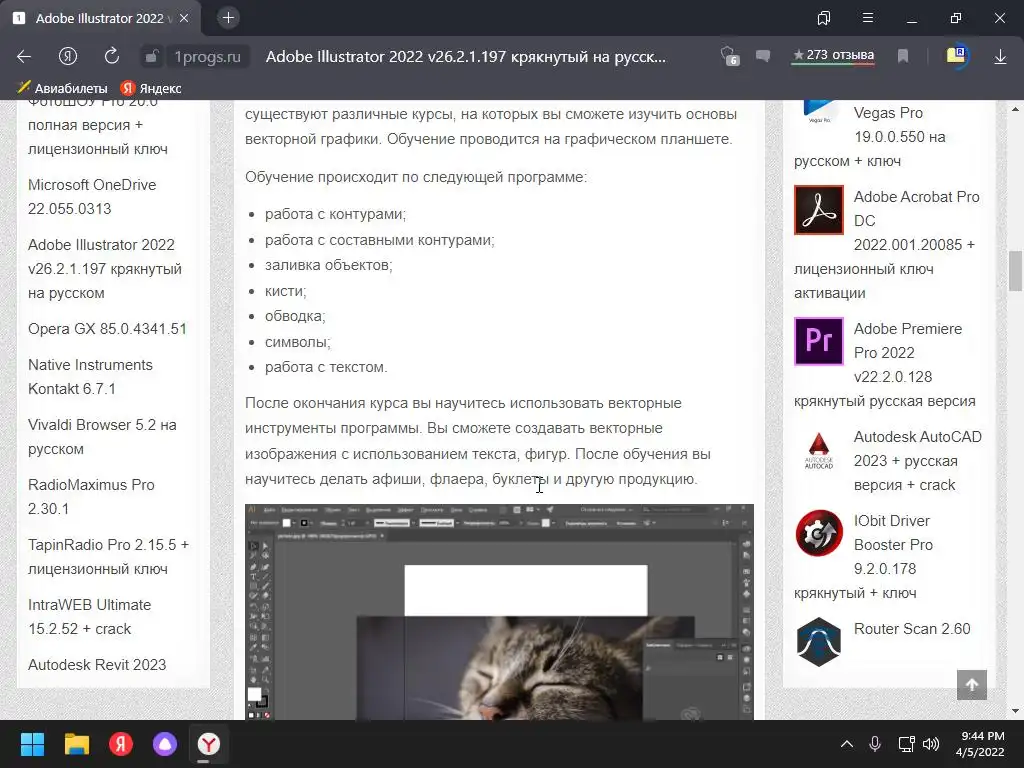The height and width of the screenshot is (768, 1024).
Task: Open the Авиабилеты bookmark
Action: click(63, 88)
